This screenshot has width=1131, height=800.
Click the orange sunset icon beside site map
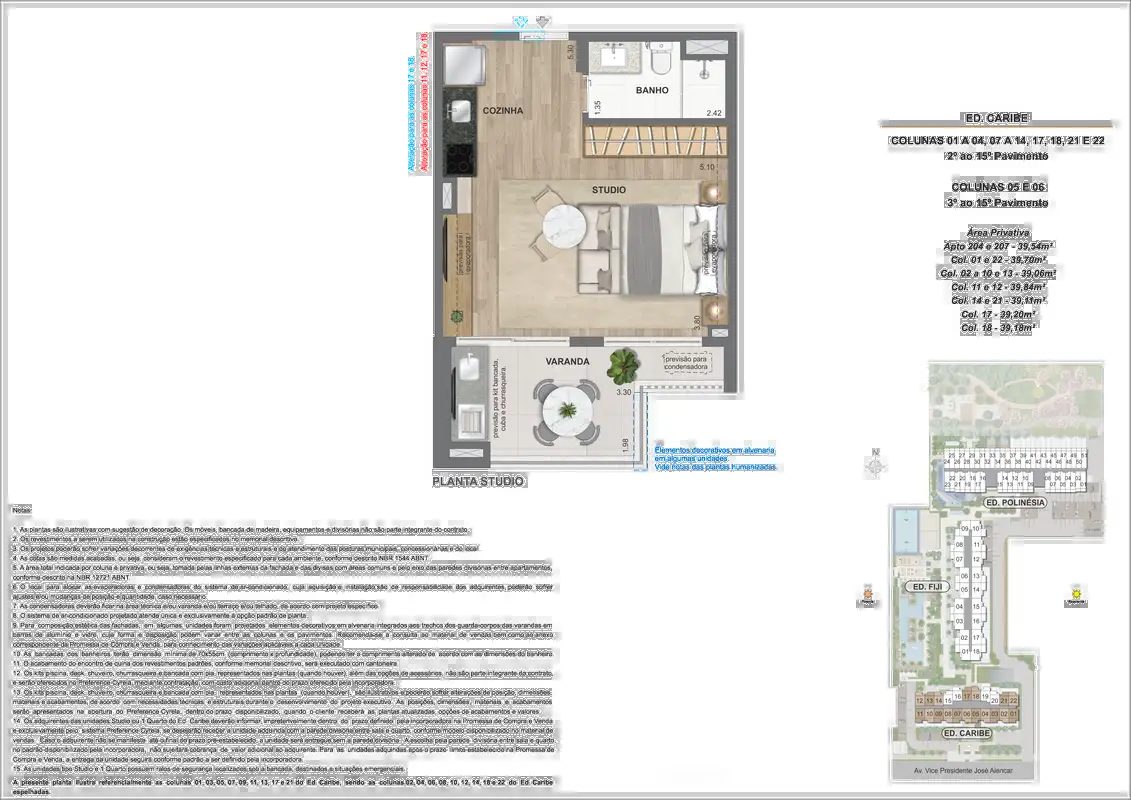[868, 595]
